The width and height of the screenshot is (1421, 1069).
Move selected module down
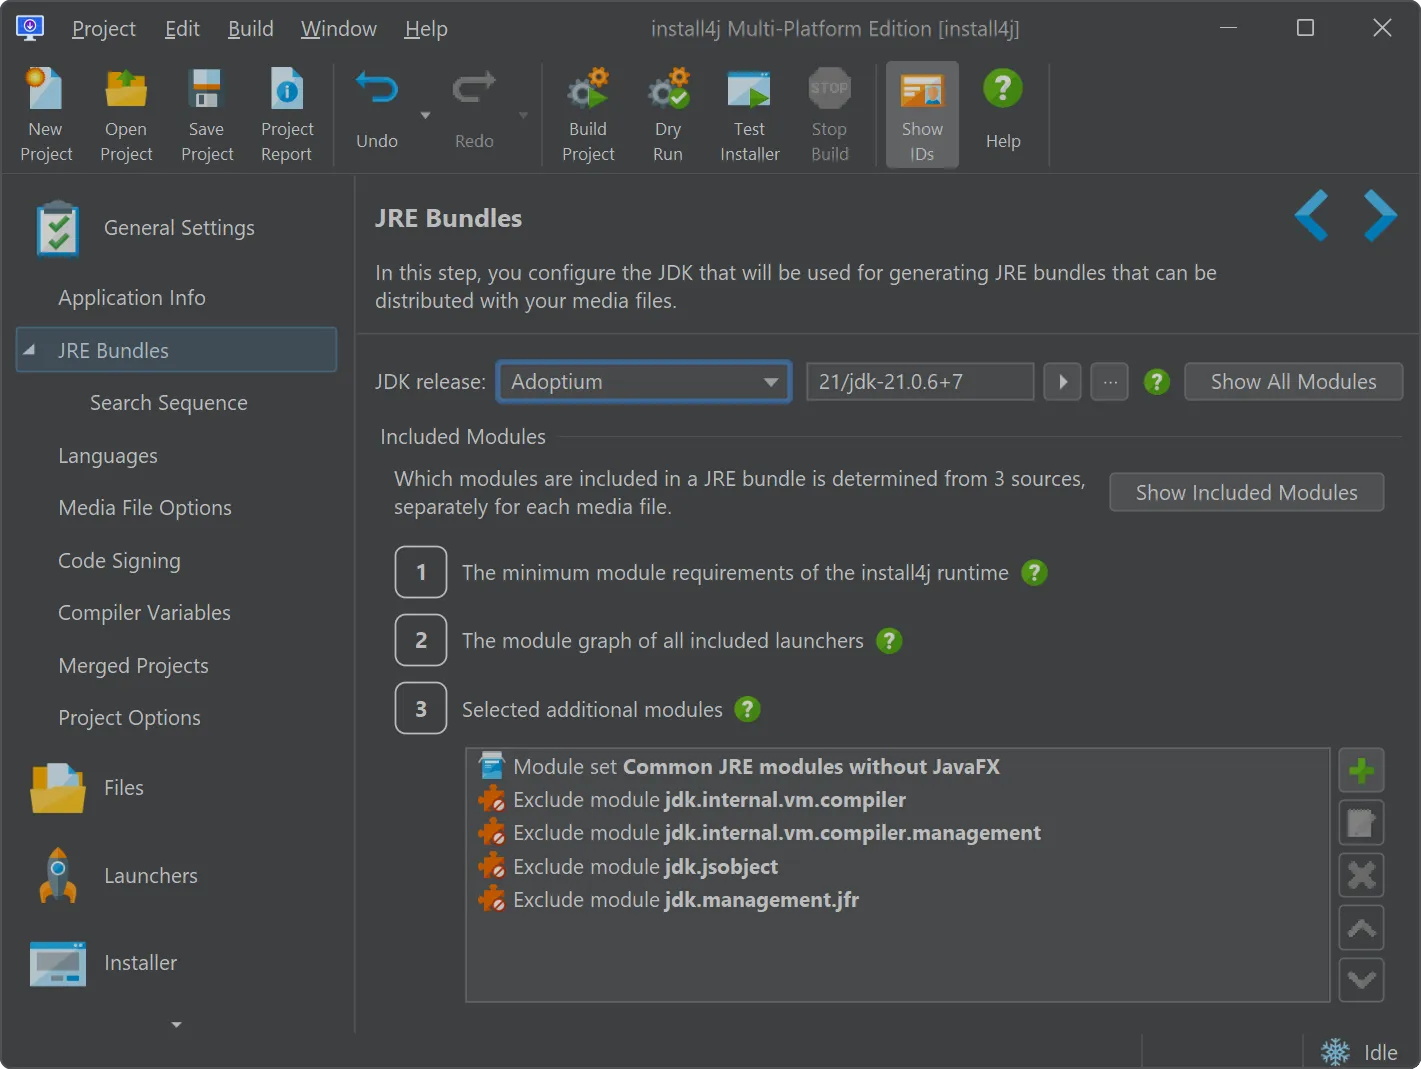point(1362,980)
